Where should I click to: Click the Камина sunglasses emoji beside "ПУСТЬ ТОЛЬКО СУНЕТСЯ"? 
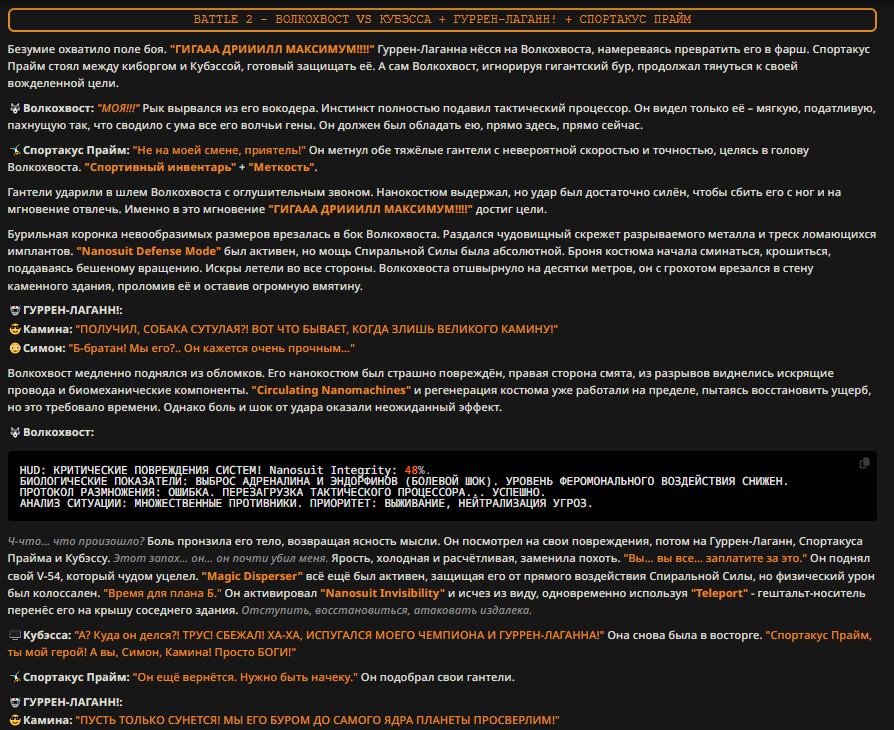pos(15,720)
